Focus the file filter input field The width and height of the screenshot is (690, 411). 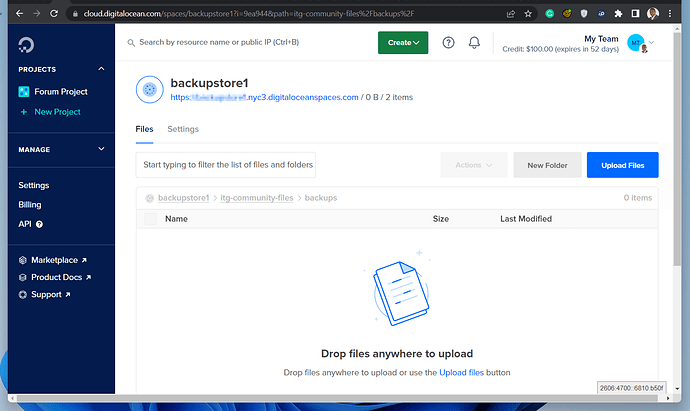point(226,165)
